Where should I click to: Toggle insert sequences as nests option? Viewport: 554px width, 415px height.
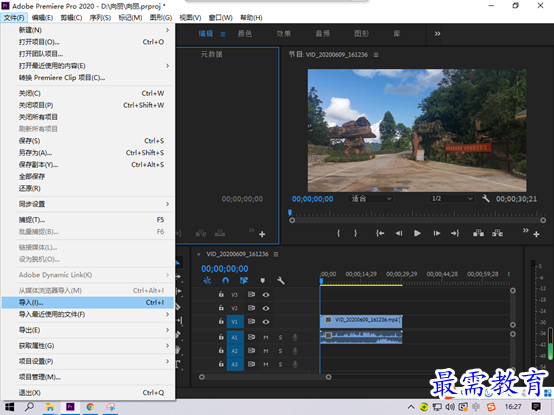207,280
